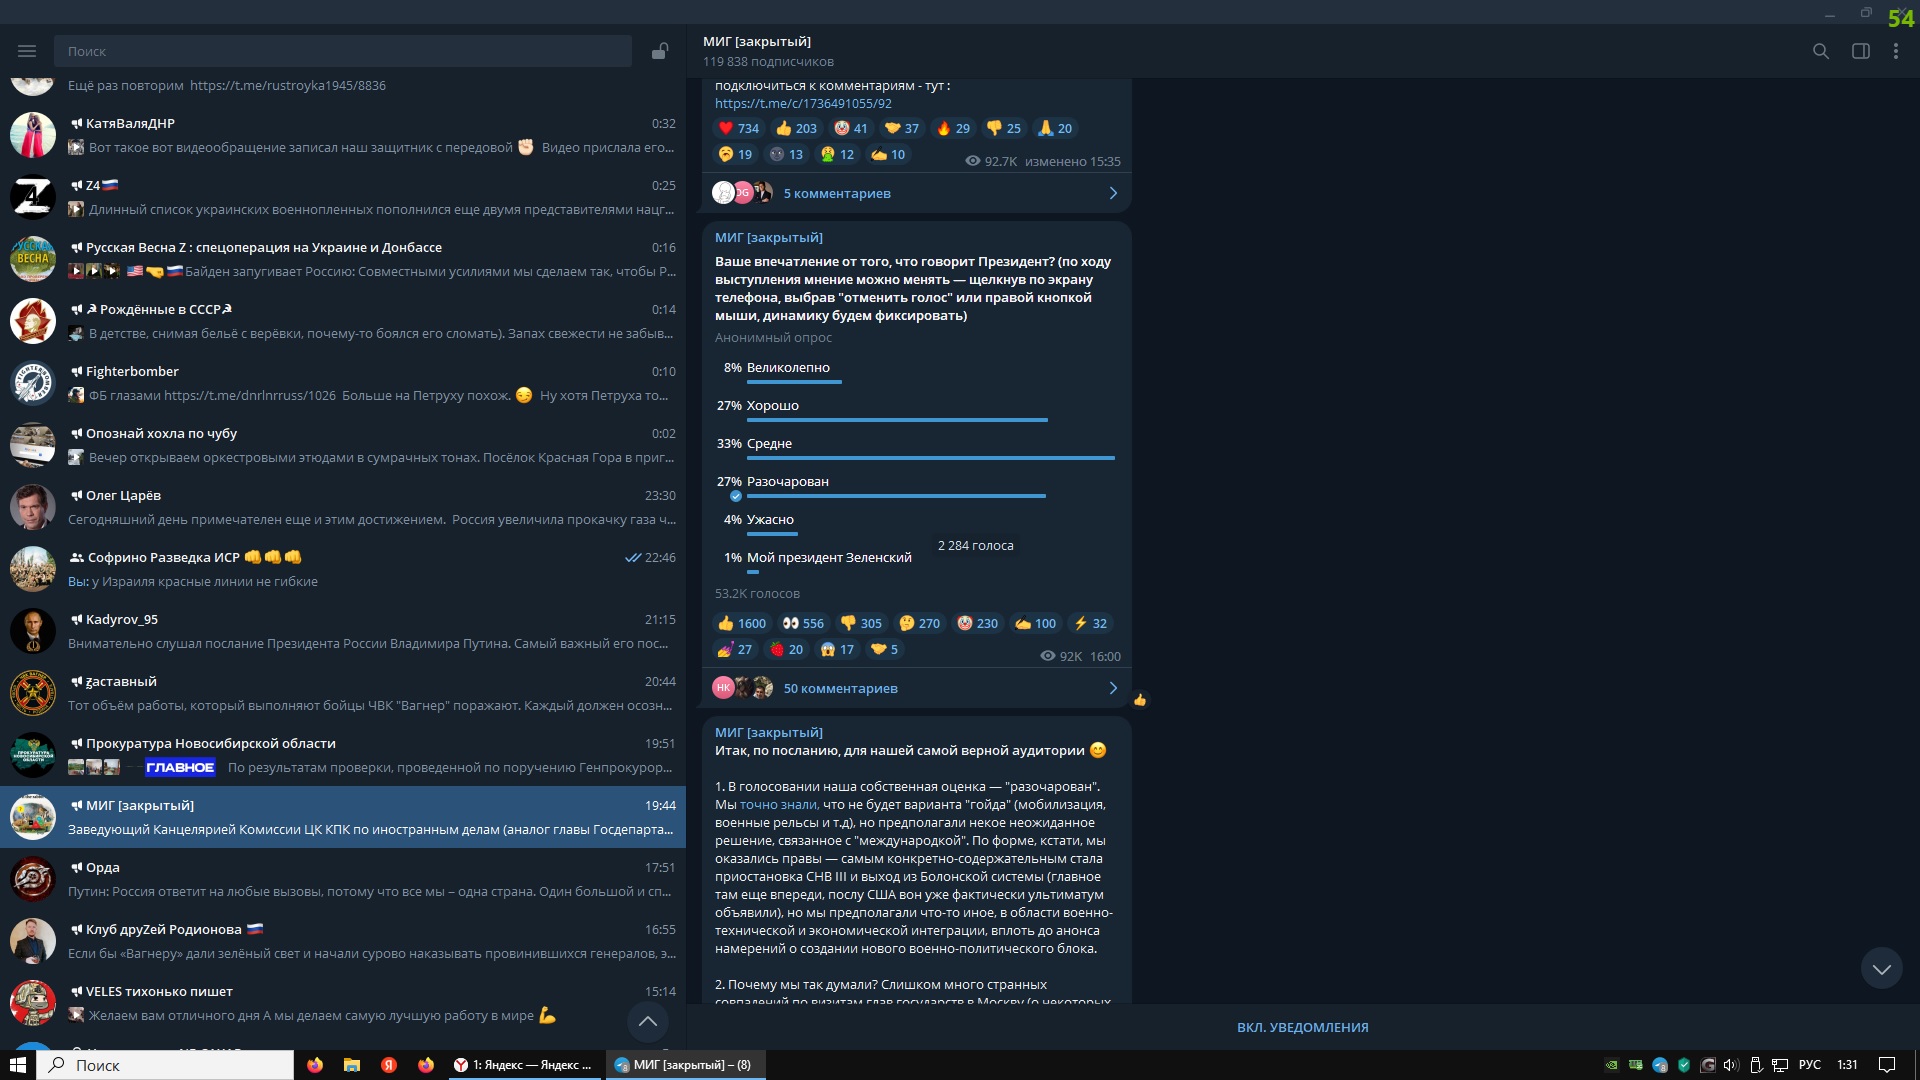Launch Yandex browser icon in taskbar
The height and width of the screenshot is (1080, 1920).
pyautogui.click(x=389, y=1065)
